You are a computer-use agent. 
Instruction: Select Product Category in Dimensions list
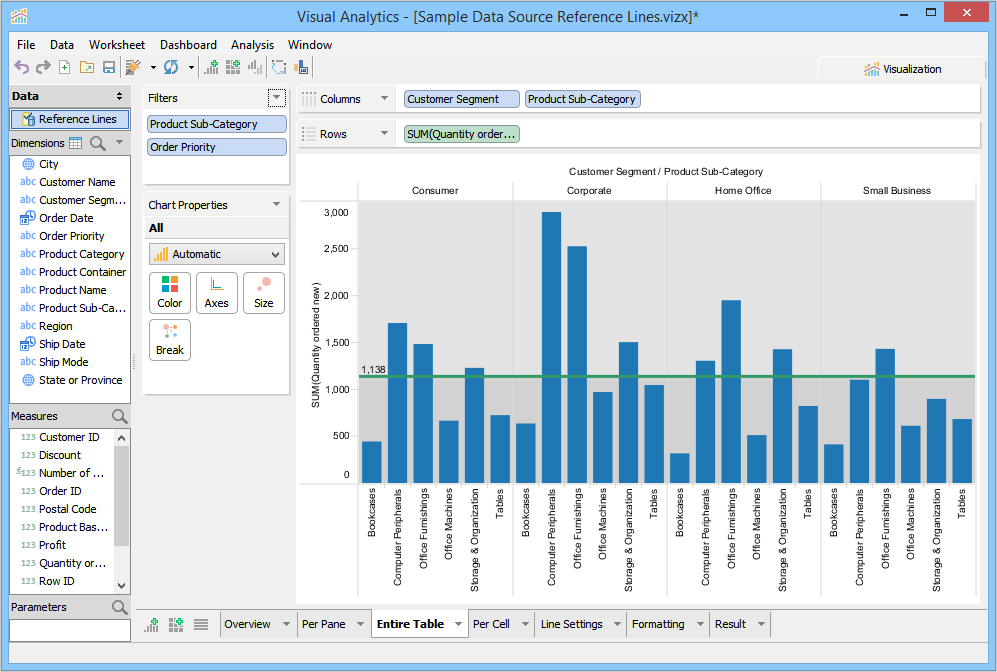(x=81, y=254)
